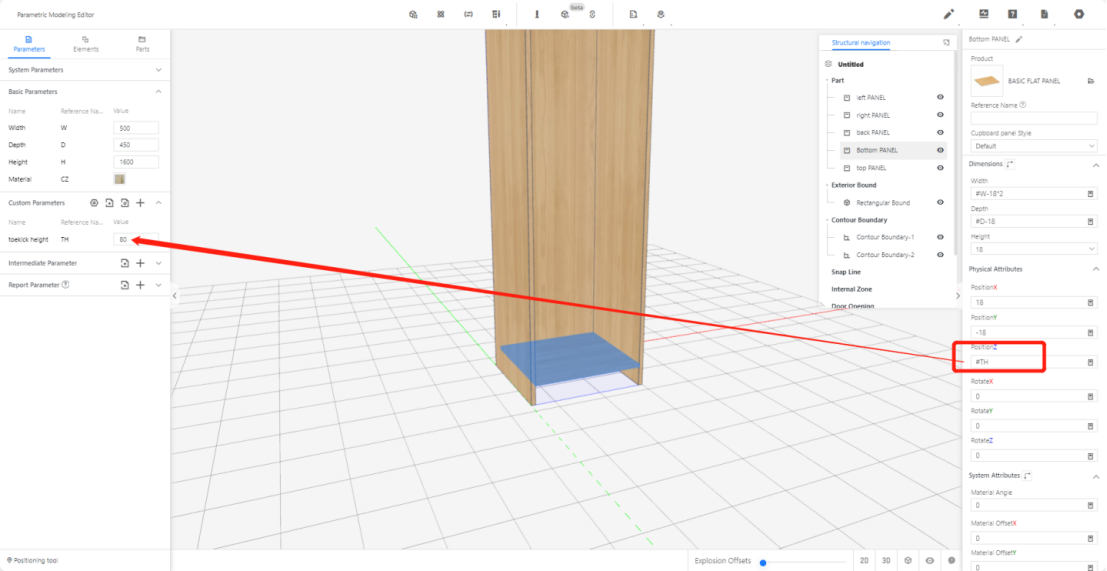Add a new Intermediate Parameter with plus icon
This screenshot has width=1107, height=571.
141,263
